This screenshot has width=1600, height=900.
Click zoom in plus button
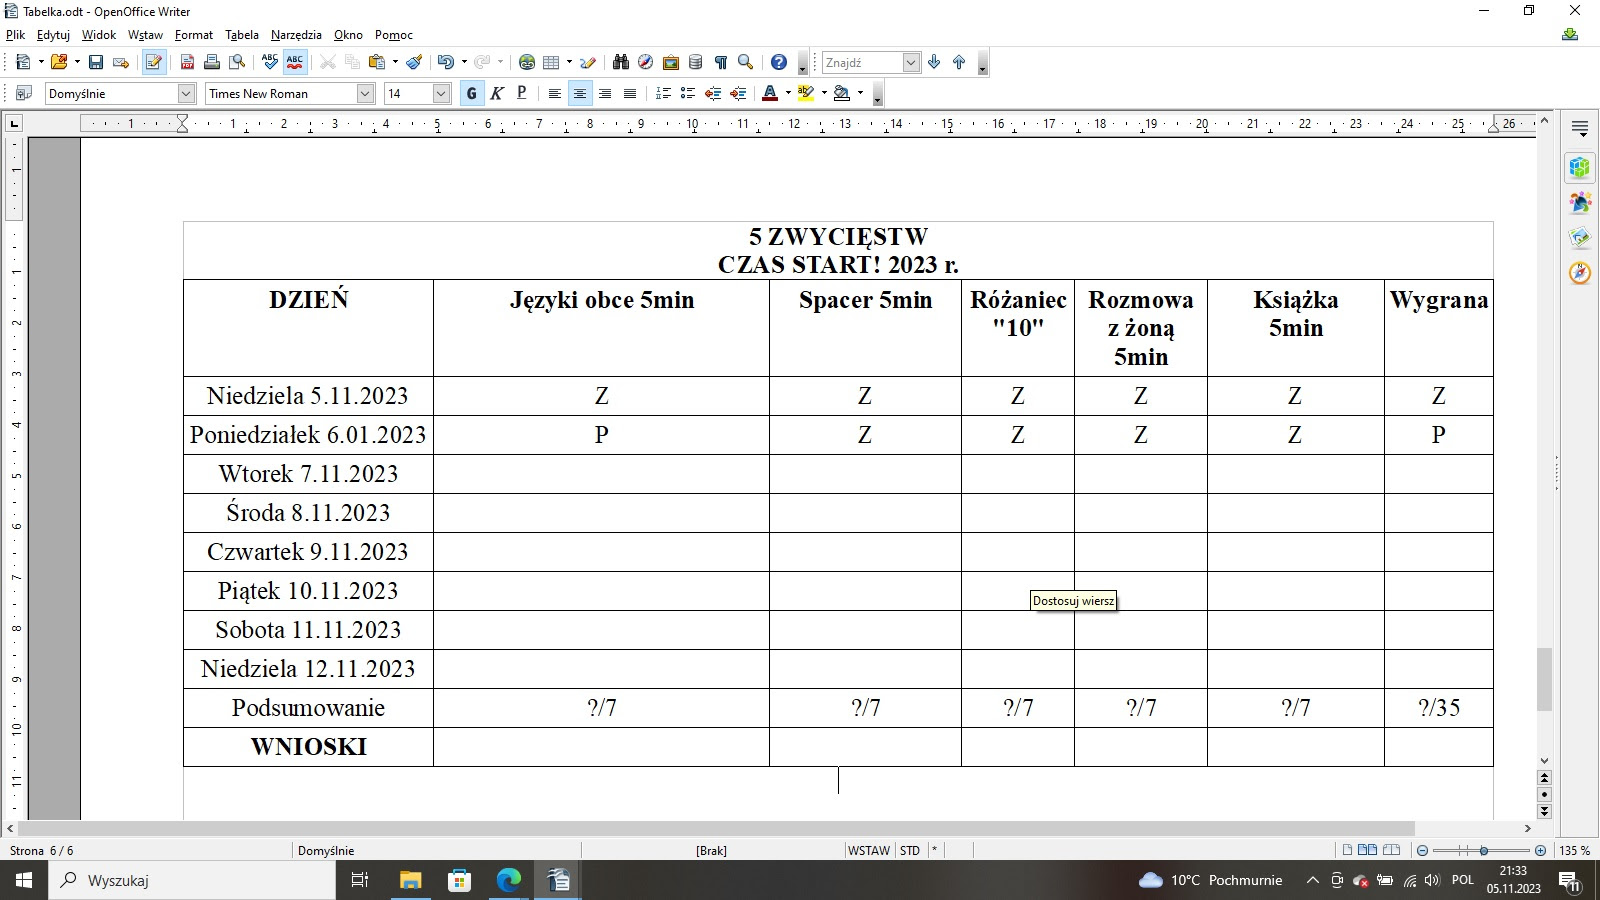pyautogui.click(x=1540, y=851)
